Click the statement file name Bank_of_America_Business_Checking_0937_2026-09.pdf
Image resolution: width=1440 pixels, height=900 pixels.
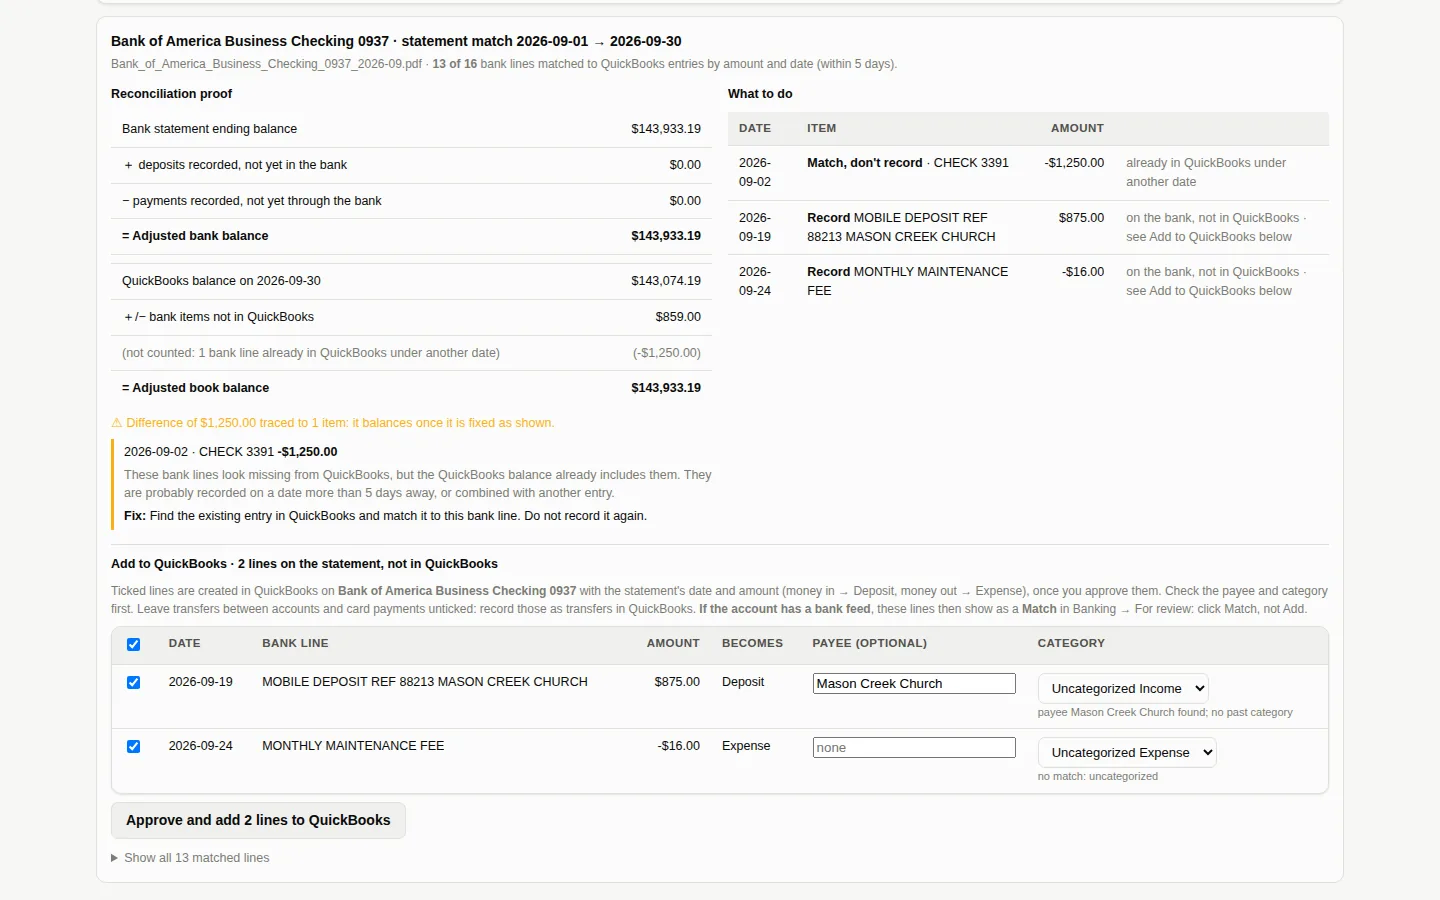click(x=266, y=64)
